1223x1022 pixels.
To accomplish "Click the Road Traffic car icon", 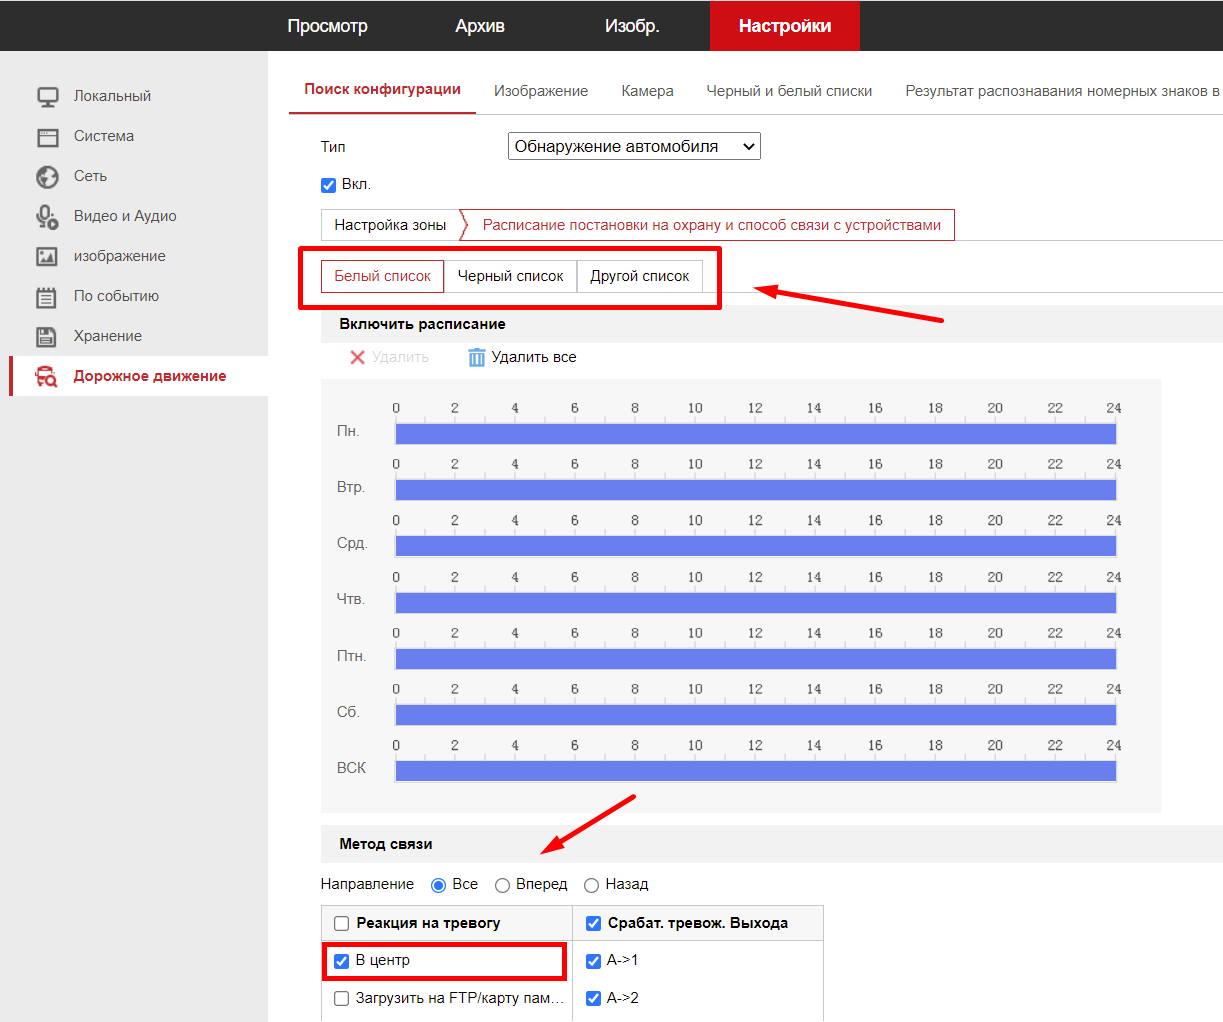I will point(47,377).
